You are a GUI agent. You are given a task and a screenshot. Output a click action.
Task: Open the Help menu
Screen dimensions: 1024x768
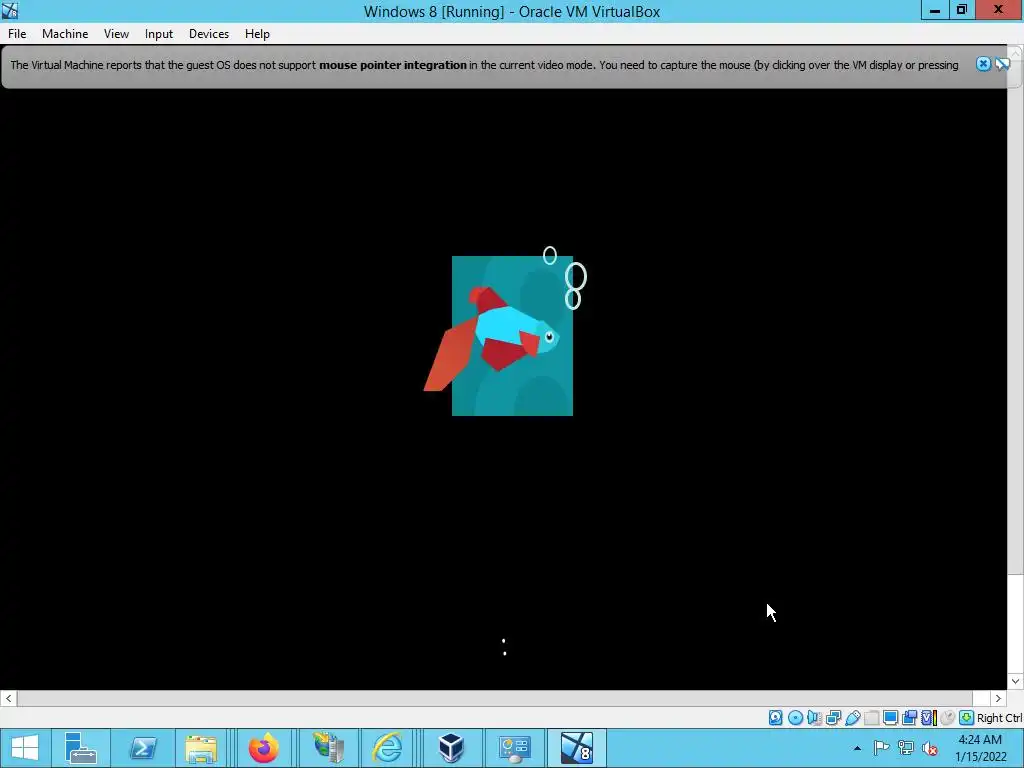click(x=257, y=34)
